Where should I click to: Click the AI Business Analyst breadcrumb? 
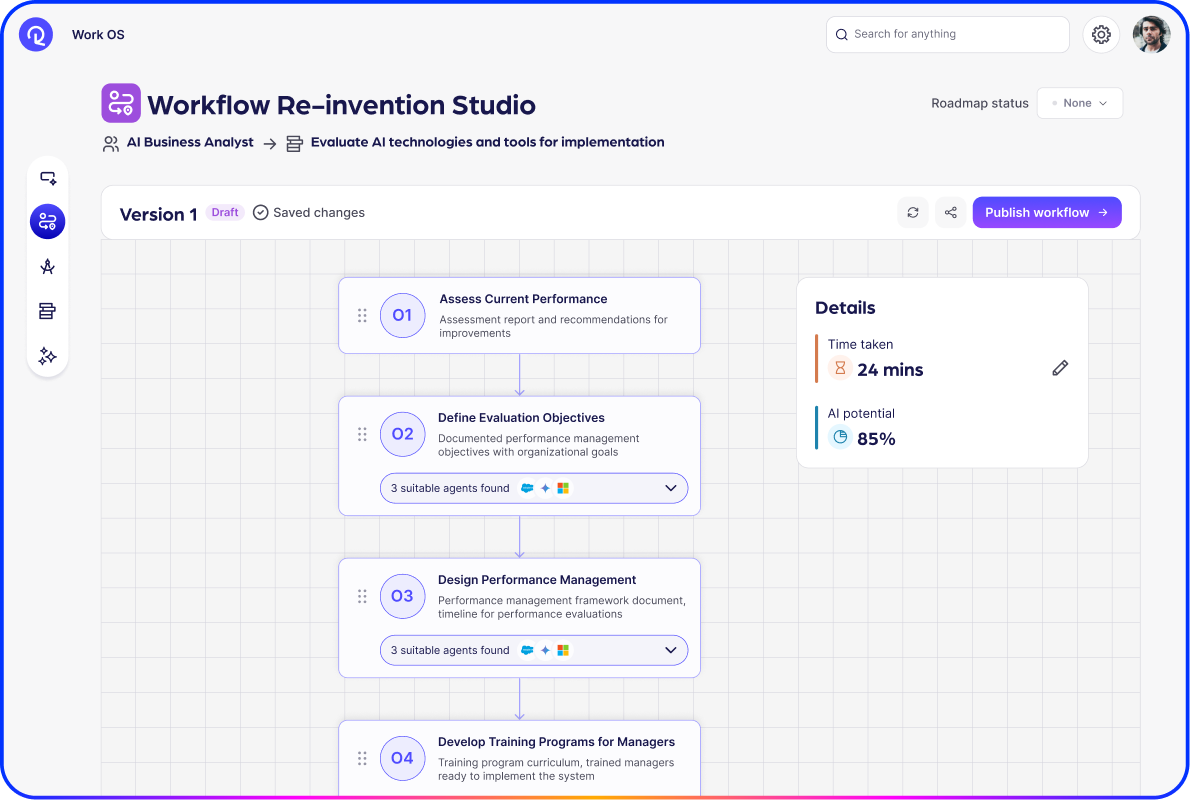pos(189,143)
